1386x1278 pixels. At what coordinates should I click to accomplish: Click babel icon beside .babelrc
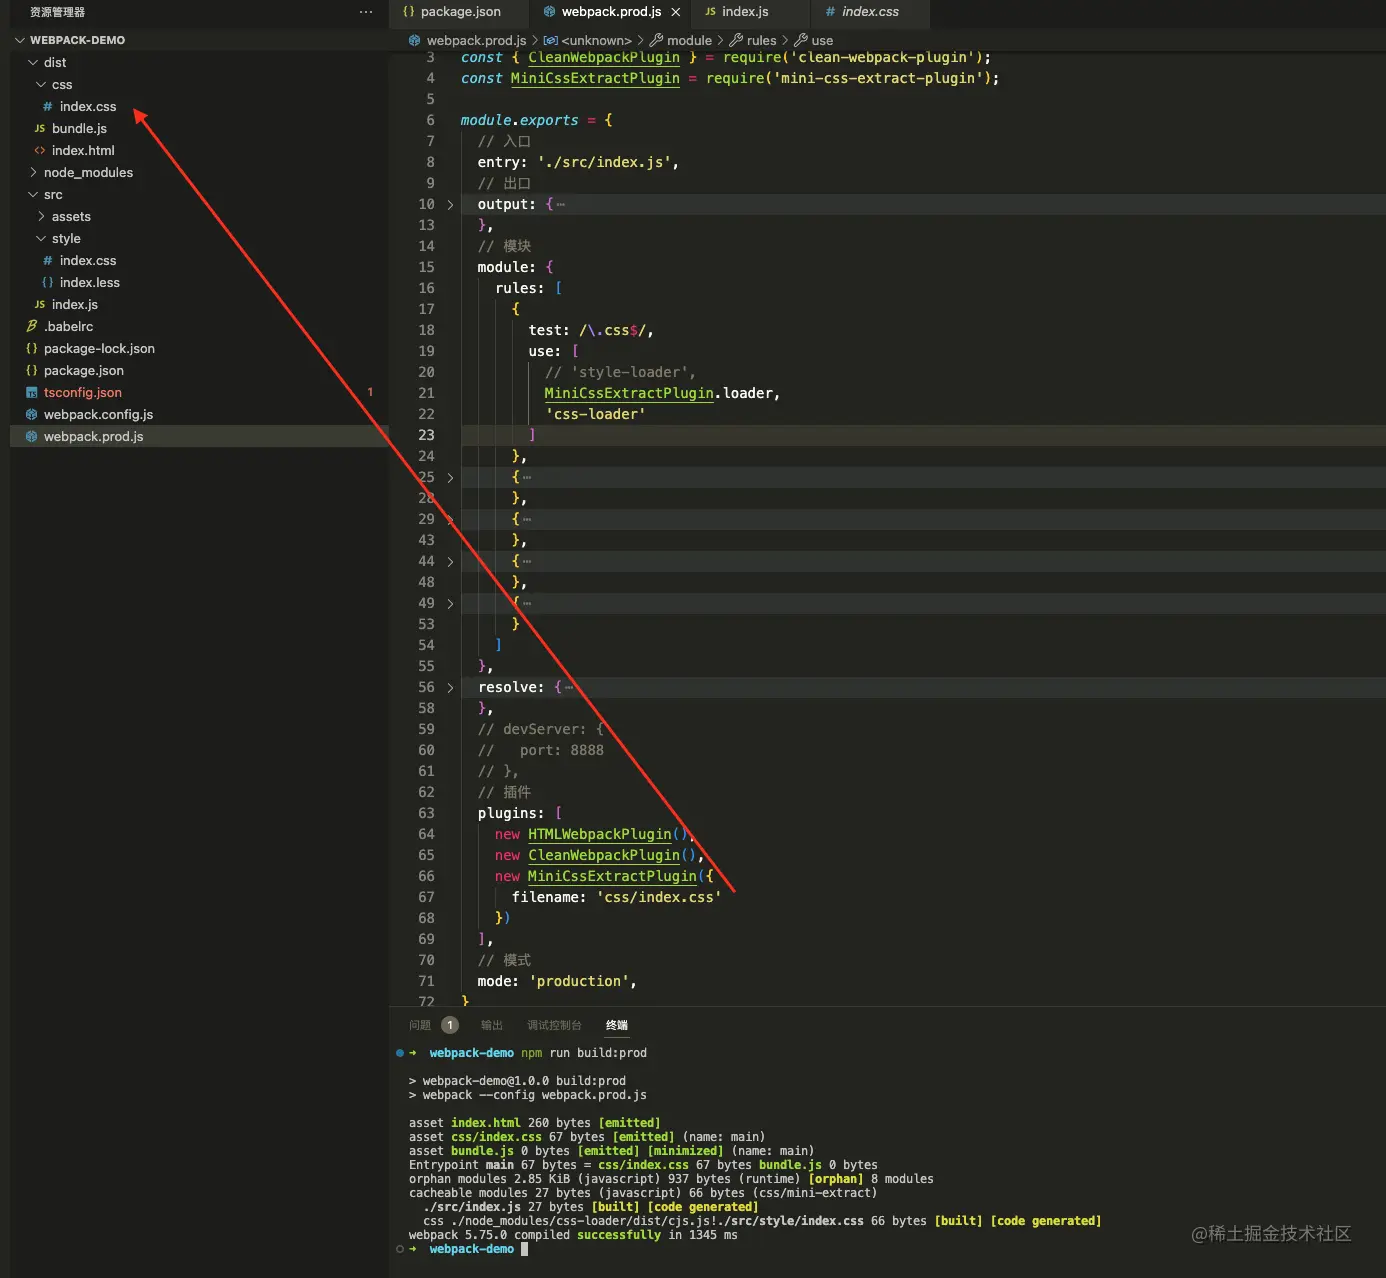[32, 326]
